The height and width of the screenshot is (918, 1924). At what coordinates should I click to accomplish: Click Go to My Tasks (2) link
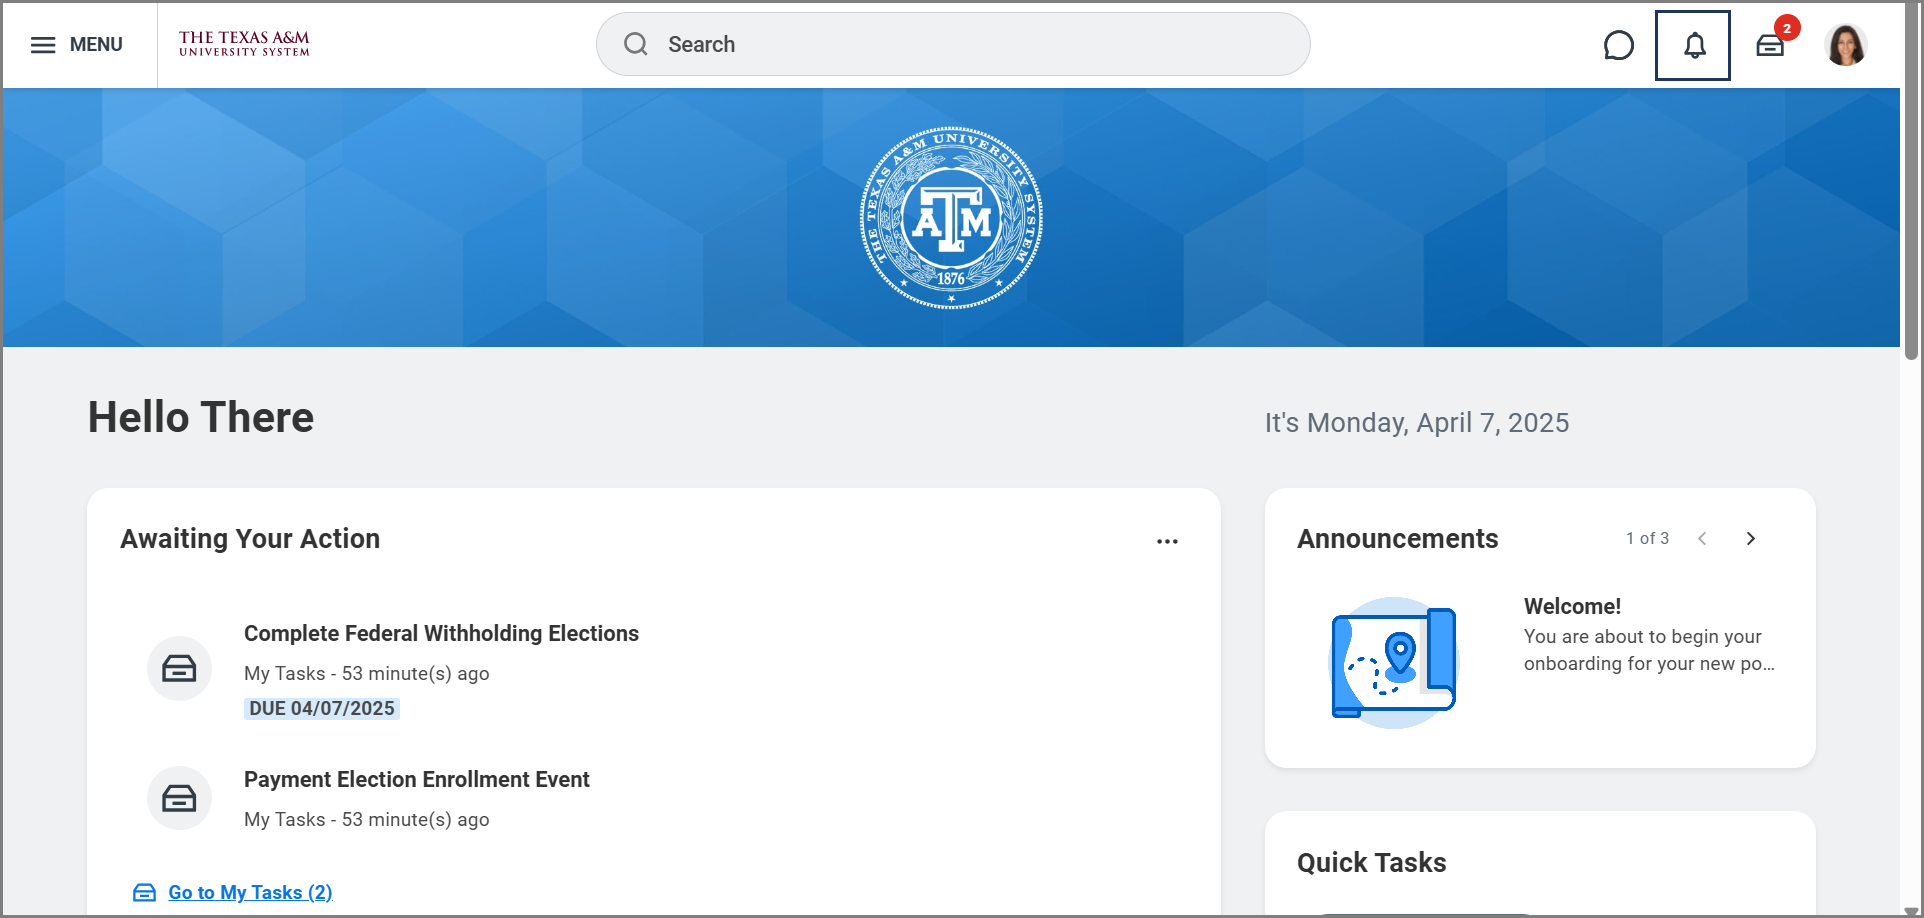click(x=250, y=892)
